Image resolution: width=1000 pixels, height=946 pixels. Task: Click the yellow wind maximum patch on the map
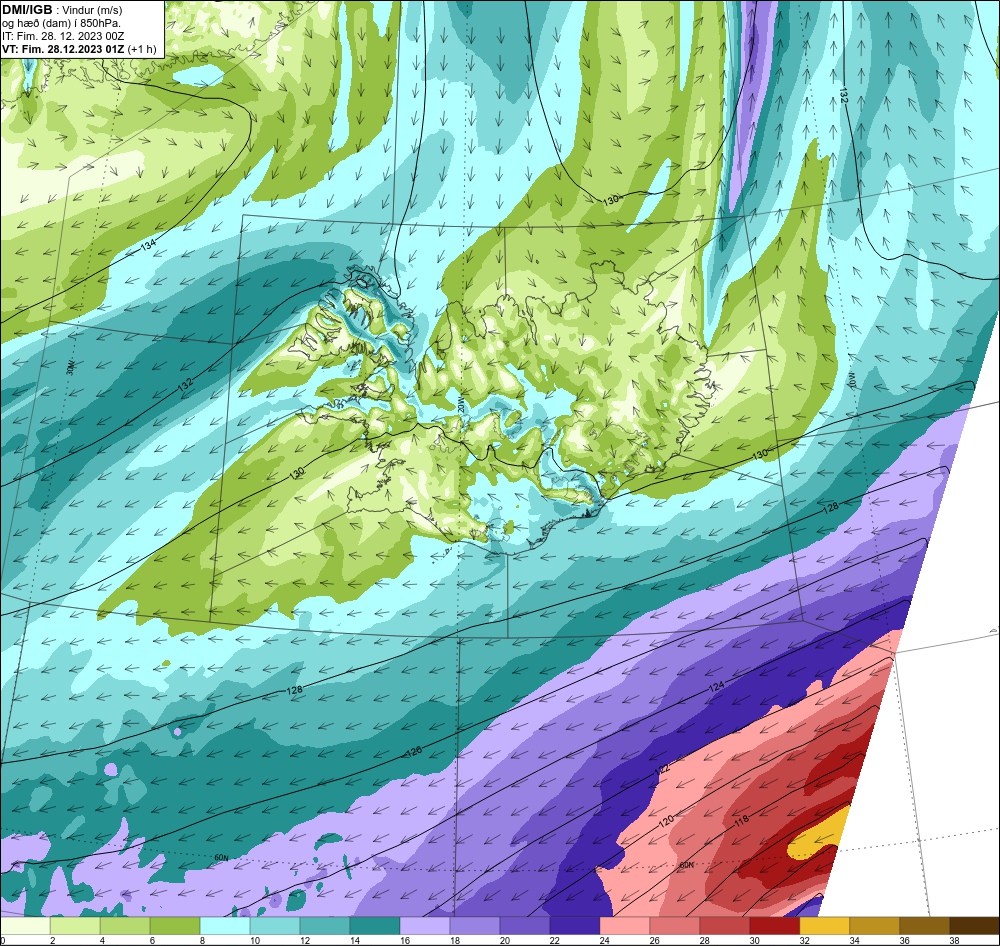820,835
